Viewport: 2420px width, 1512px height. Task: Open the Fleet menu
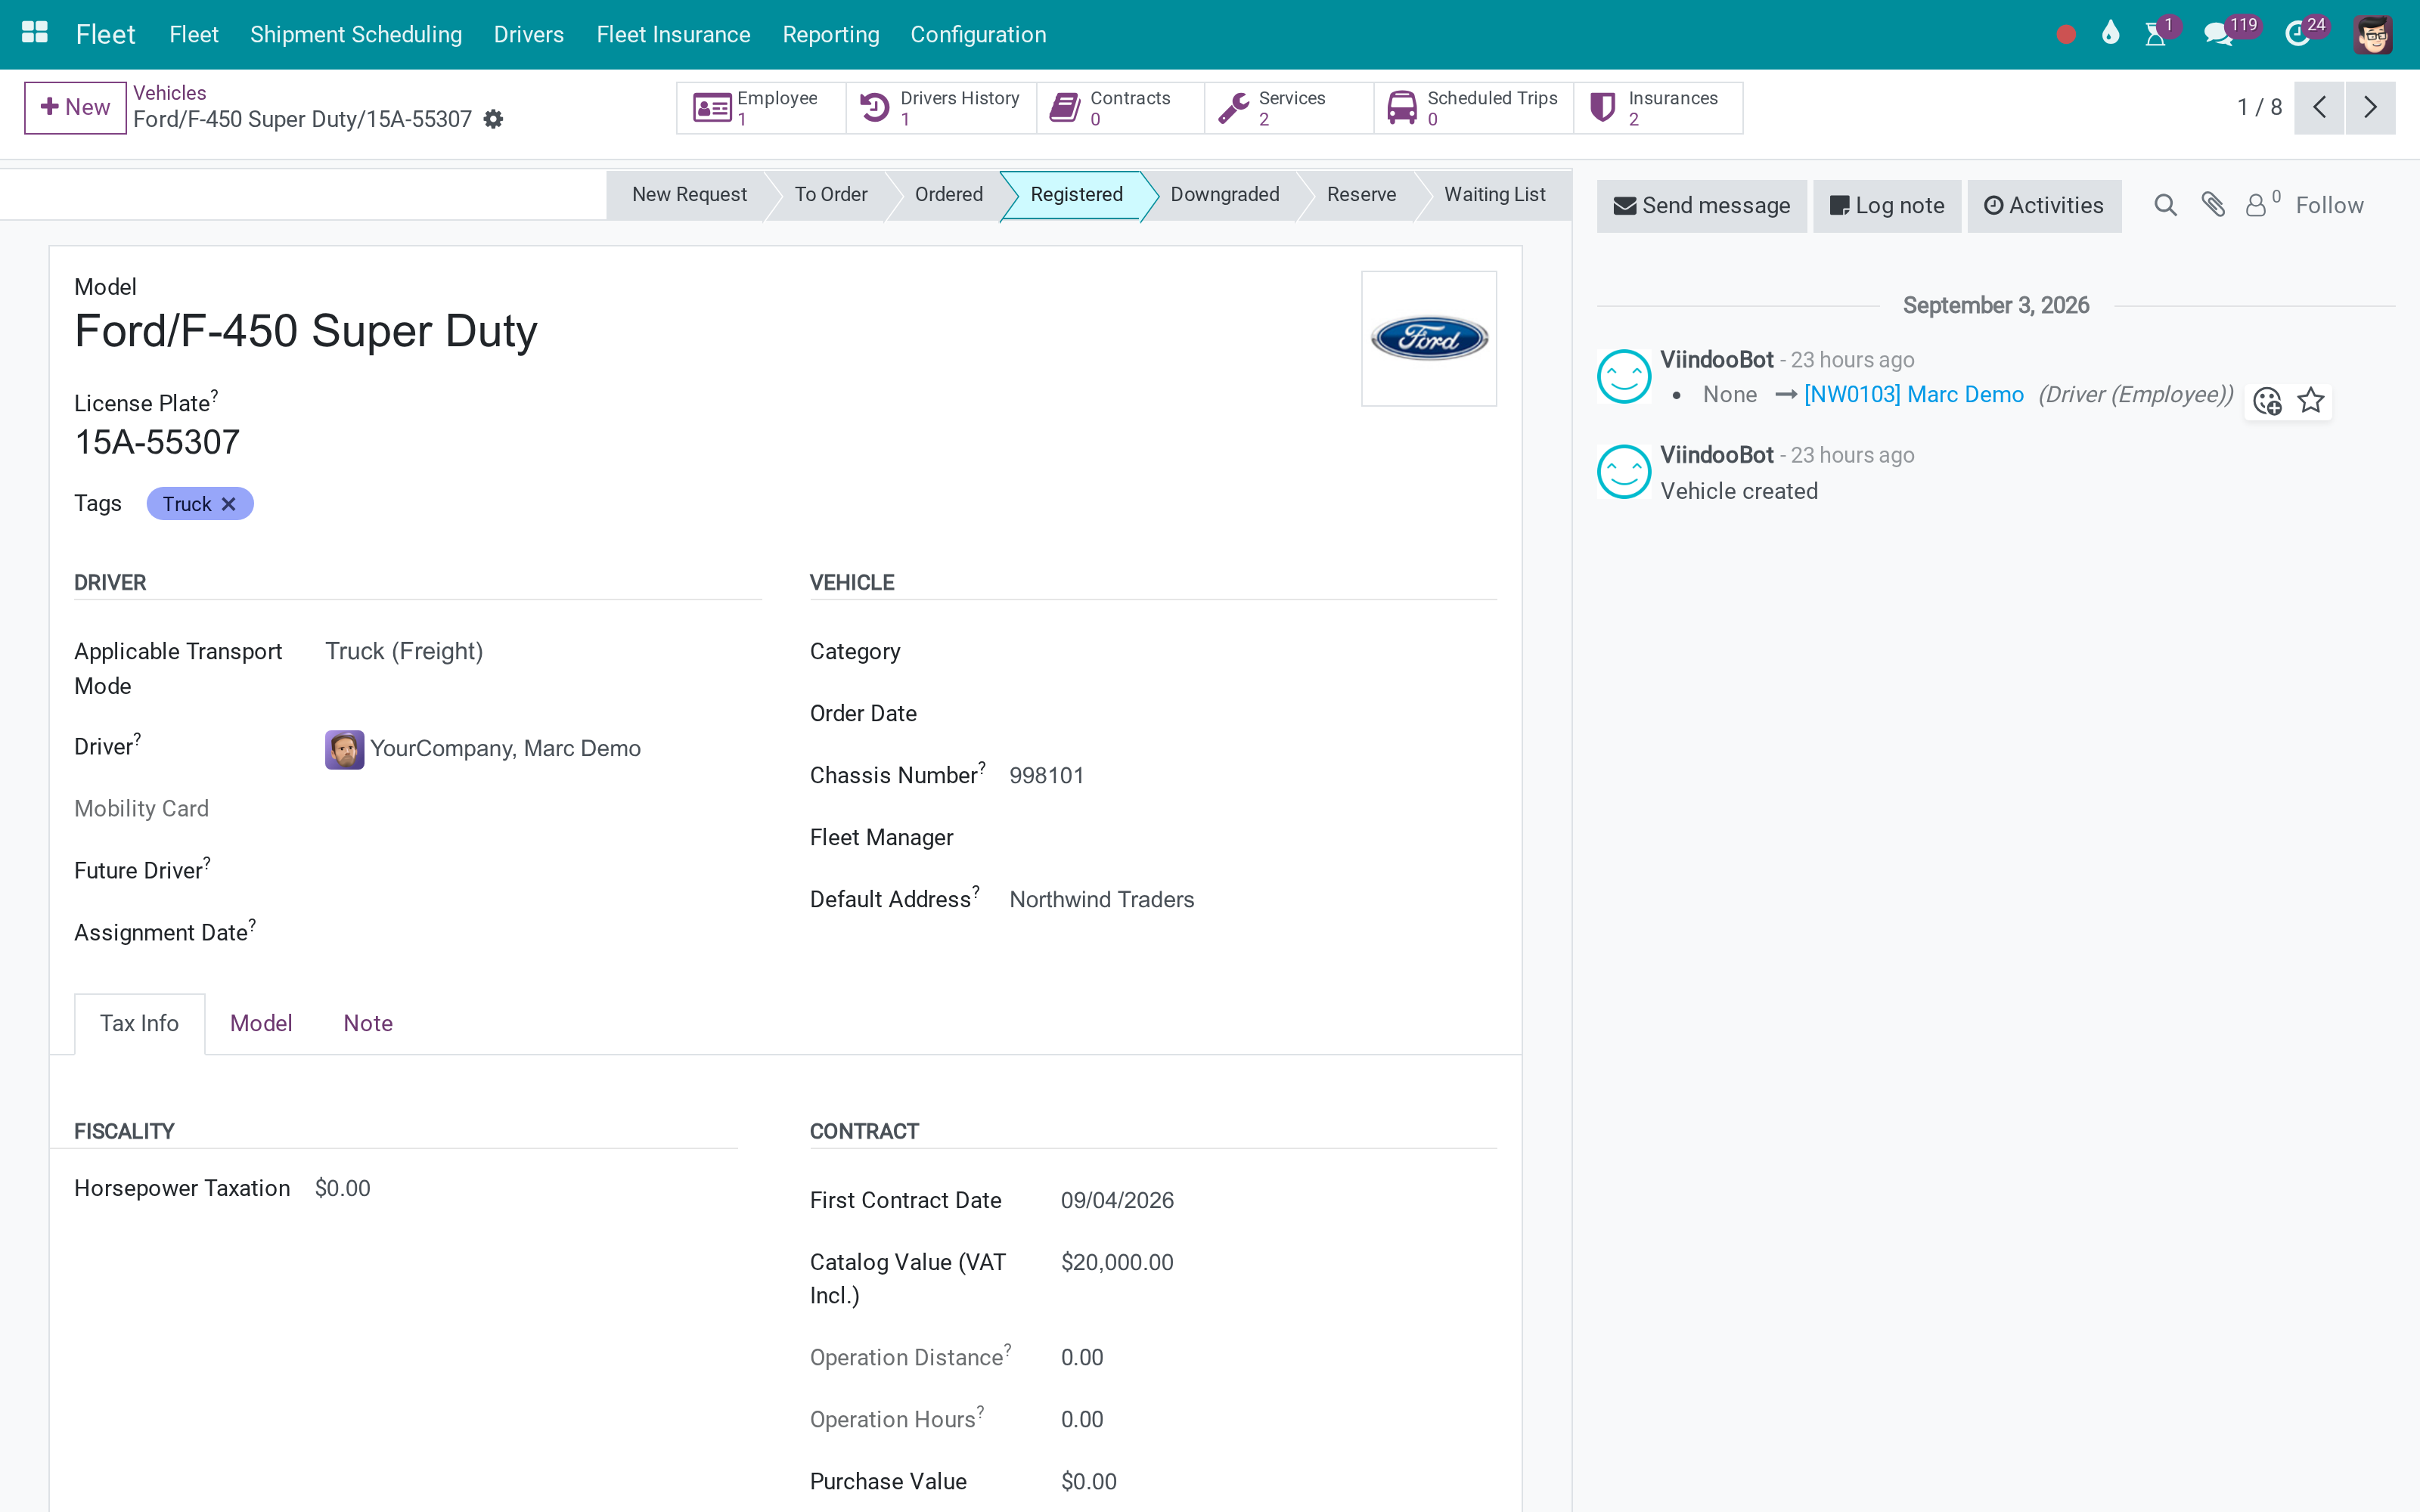tap(194, 35)
